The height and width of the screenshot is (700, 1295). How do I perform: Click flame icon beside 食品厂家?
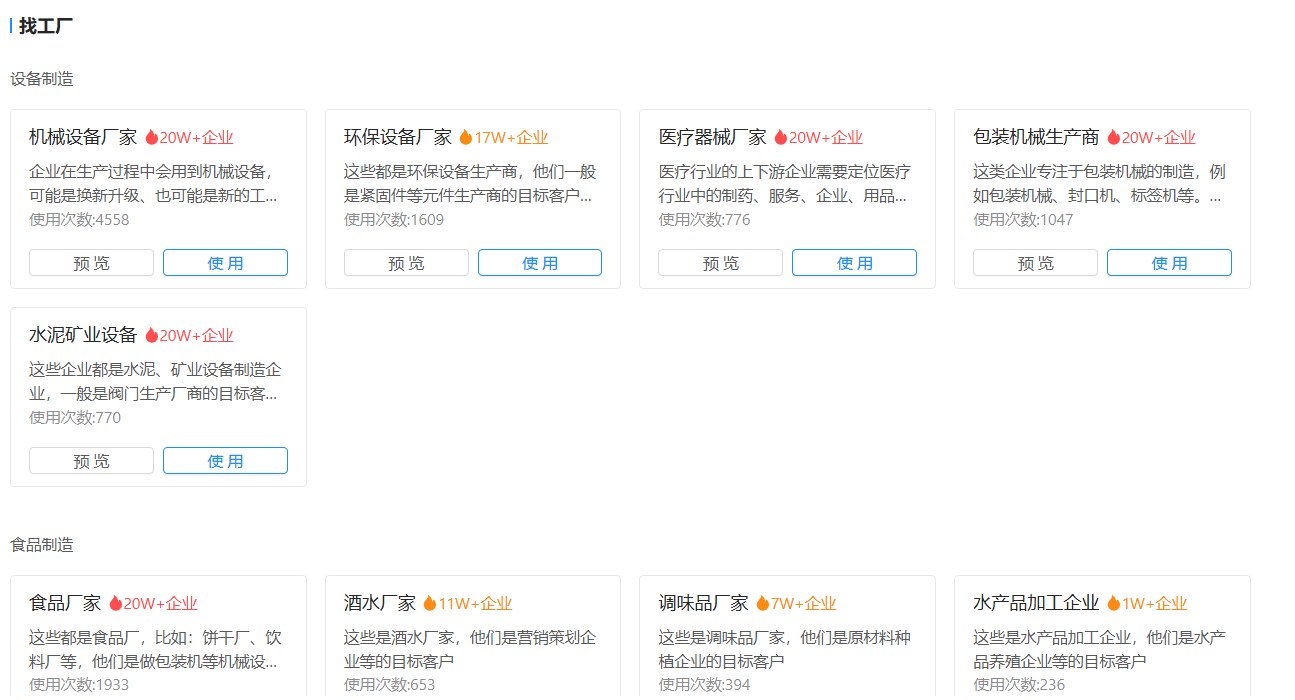116,603
